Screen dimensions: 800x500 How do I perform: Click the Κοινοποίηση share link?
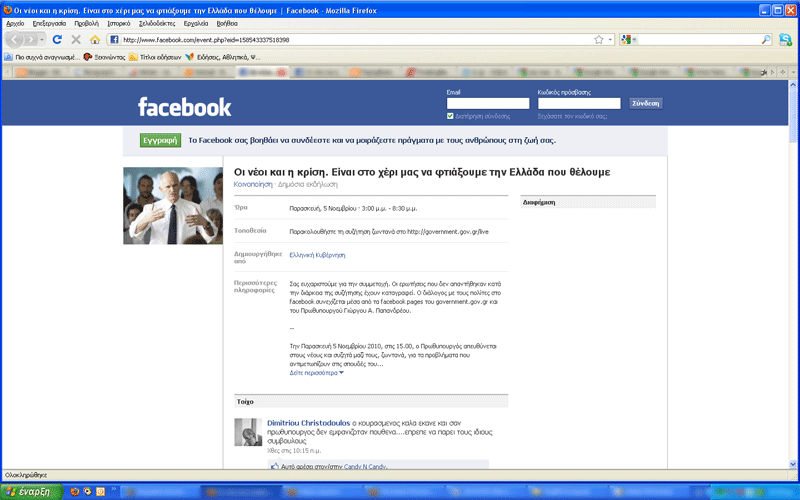tap(253, 184)
